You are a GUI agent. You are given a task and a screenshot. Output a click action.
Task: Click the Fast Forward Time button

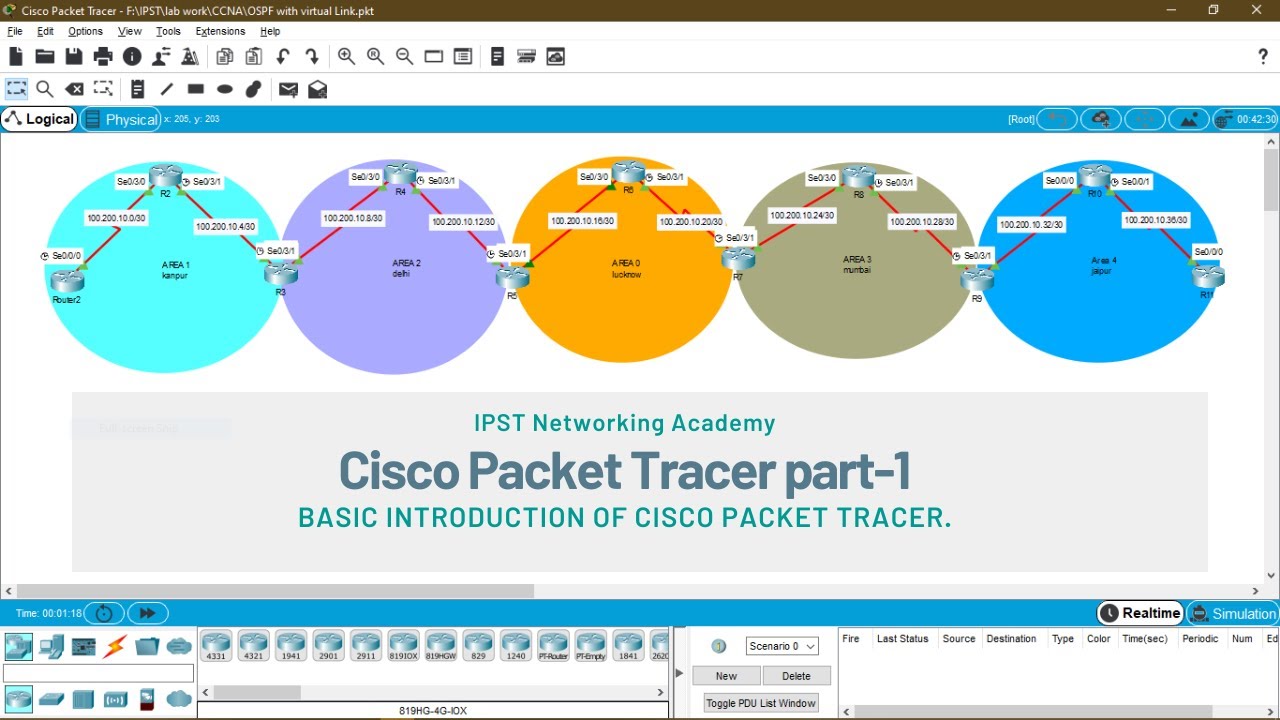[148, 613]
